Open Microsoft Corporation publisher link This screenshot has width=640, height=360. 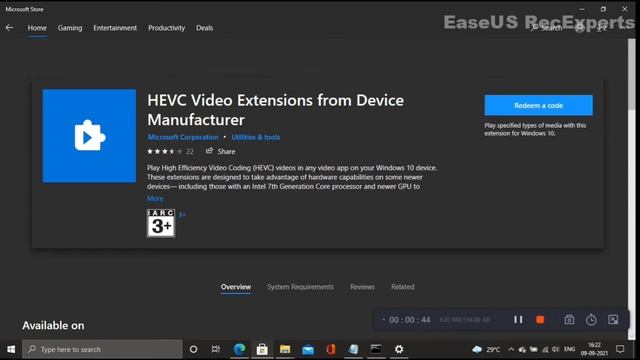(x=183, y=137)
